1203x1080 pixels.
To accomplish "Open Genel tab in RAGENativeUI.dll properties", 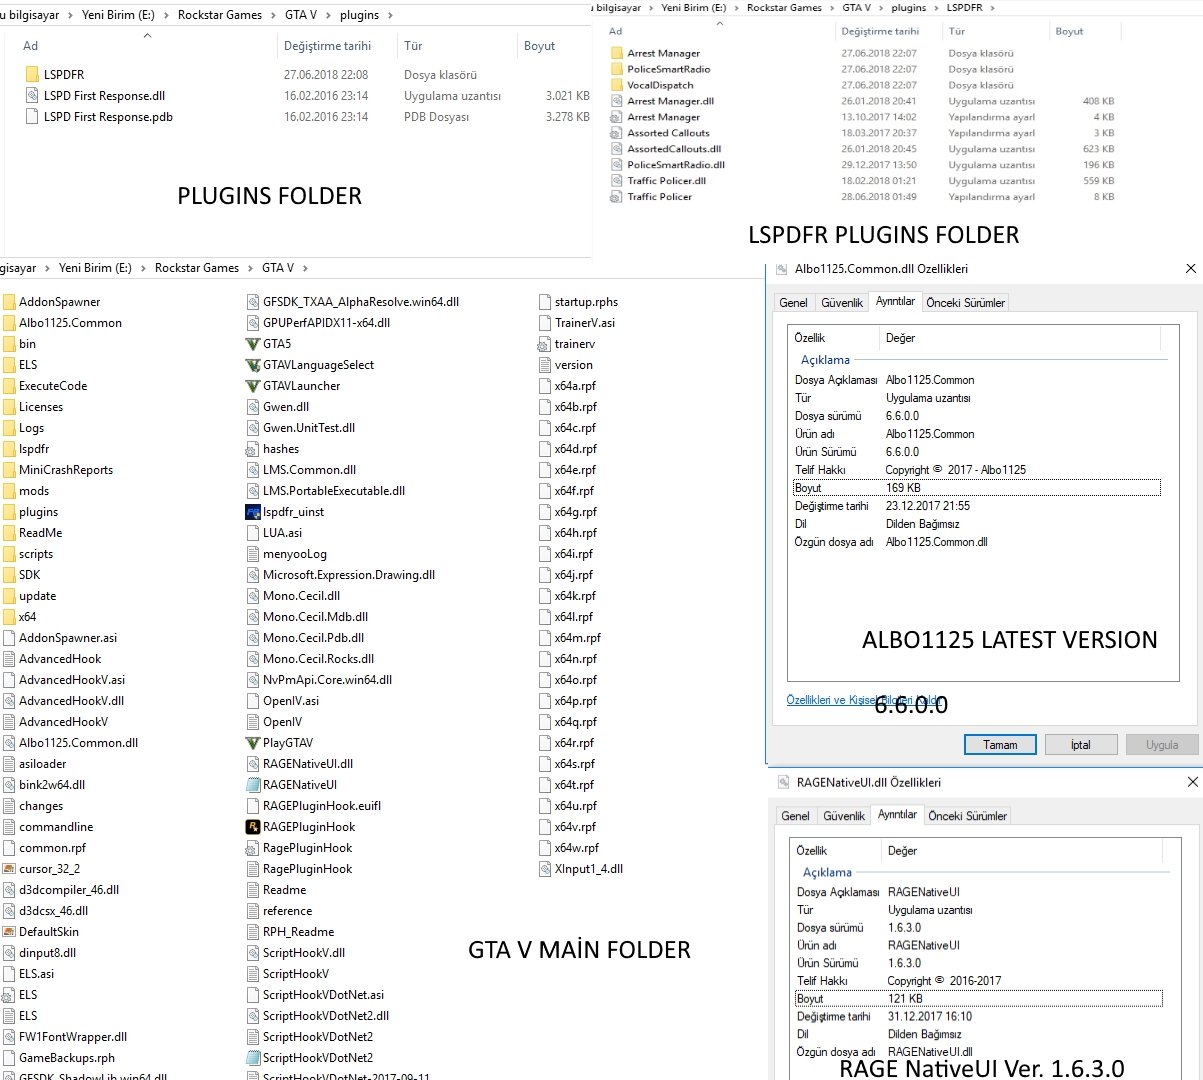I will tap(796, 816).
